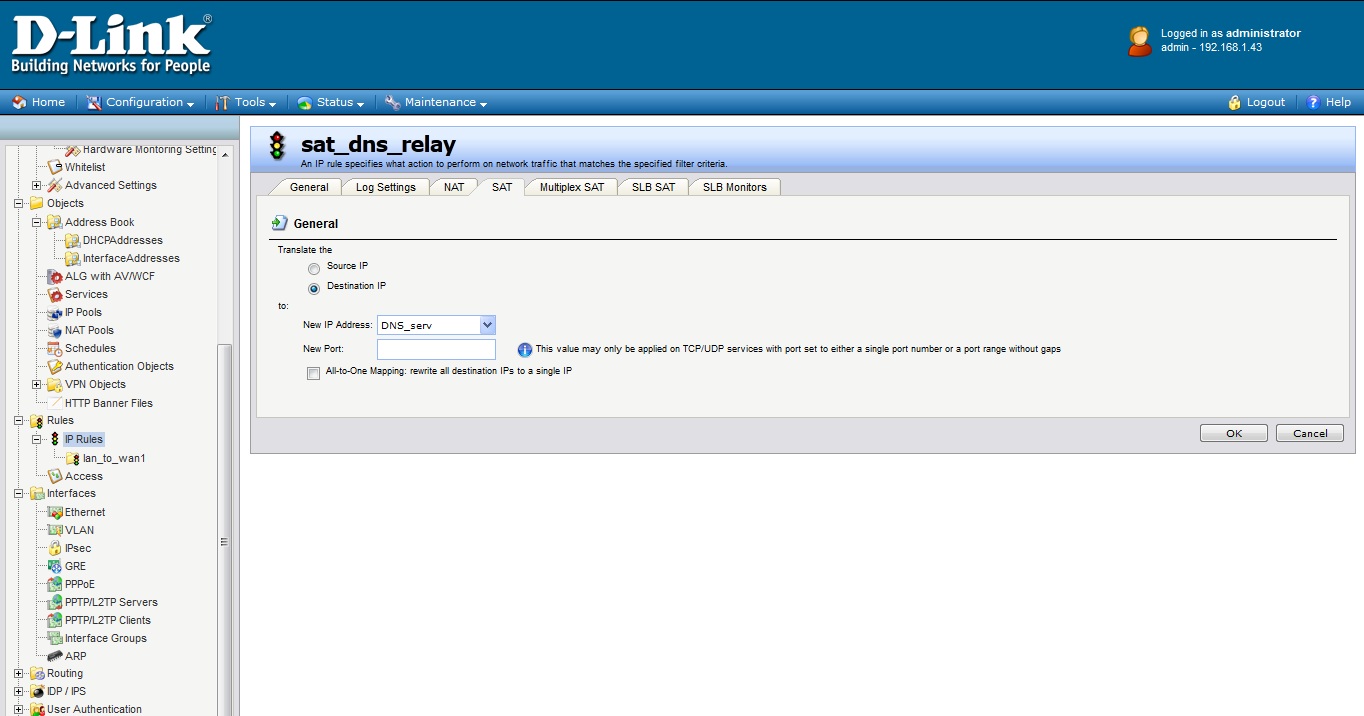This screenshot has width=1364, height=716.
Task: Select Hardware Monitoring Settings in tree
Action: [149, 149]
